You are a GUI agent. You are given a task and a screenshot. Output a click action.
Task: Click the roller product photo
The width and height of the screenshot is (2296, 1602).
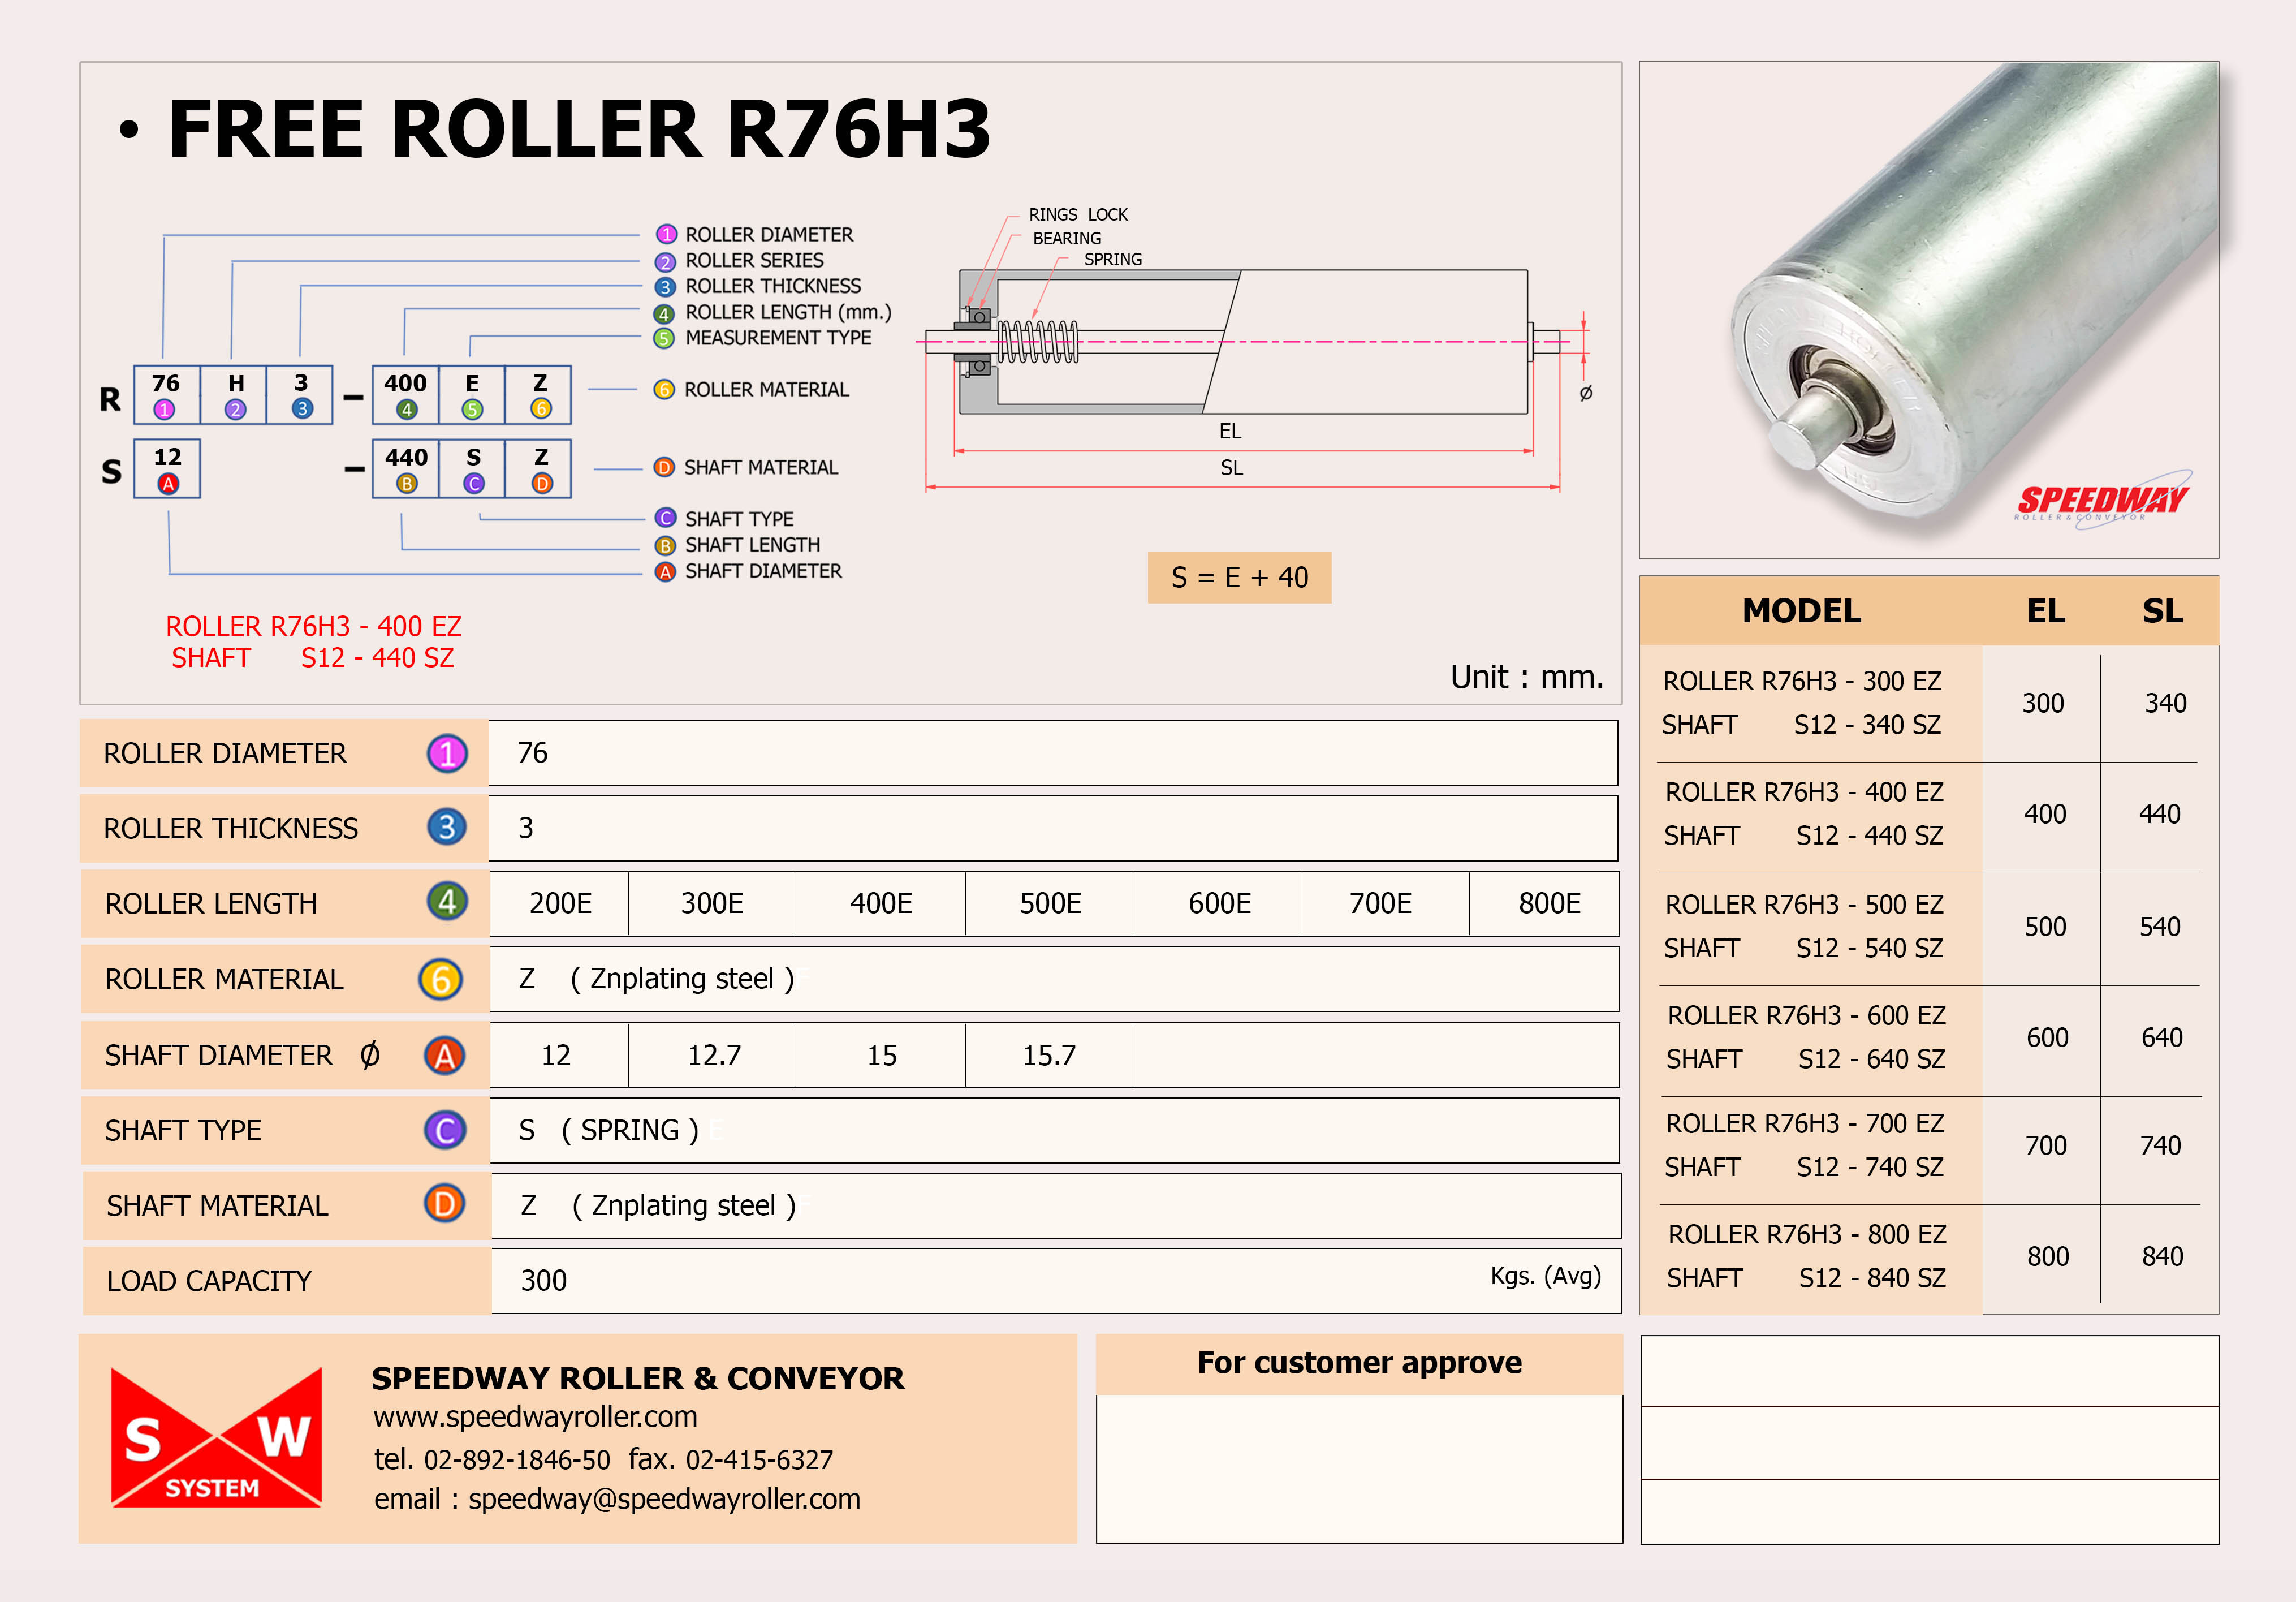(1929, 310)
